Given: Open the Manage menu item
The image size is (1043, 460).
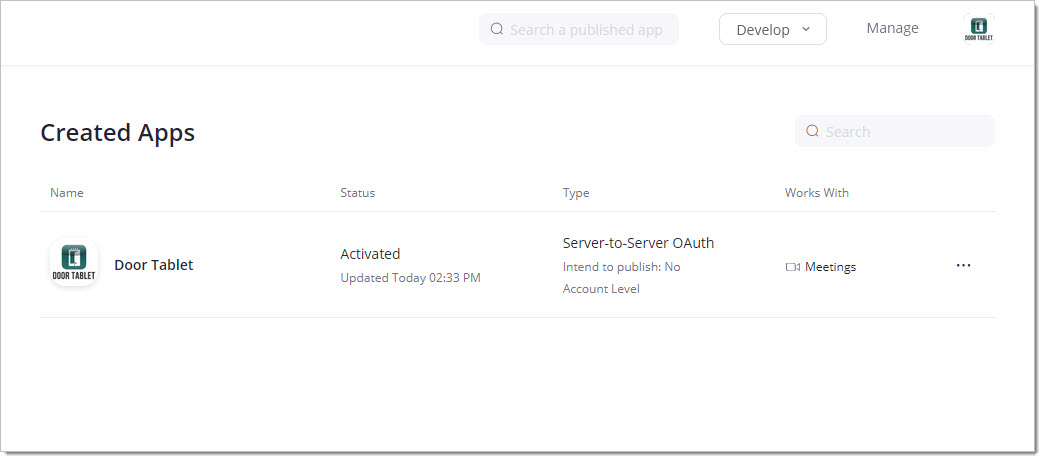Looking at the screenshot, I should (x=892, y=28).
